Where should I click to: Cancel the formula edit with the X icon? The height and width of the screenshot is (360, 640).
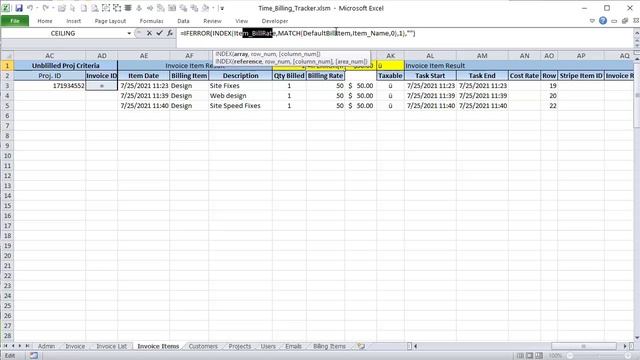point(149,33)
